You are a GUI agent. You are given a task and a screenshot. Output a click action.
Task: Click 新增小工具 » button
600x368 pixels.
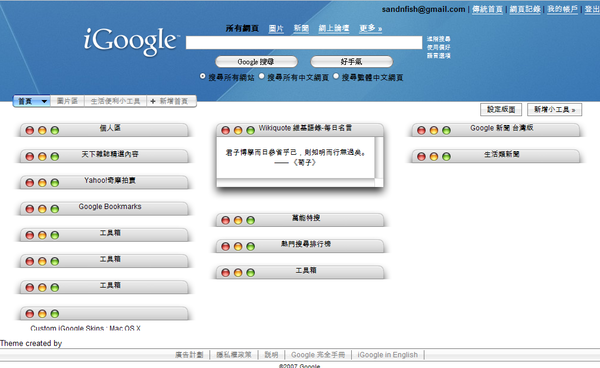554,109
